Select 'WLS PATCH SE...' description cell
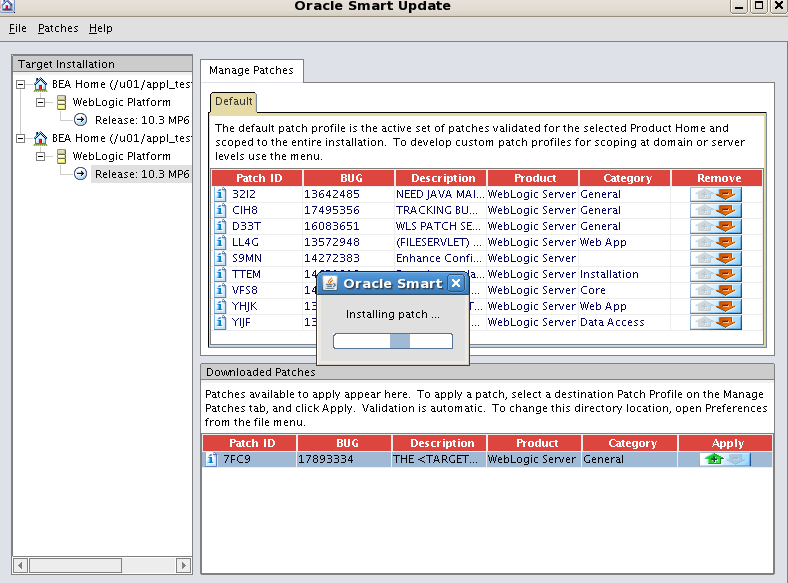 tap(440, 227)
